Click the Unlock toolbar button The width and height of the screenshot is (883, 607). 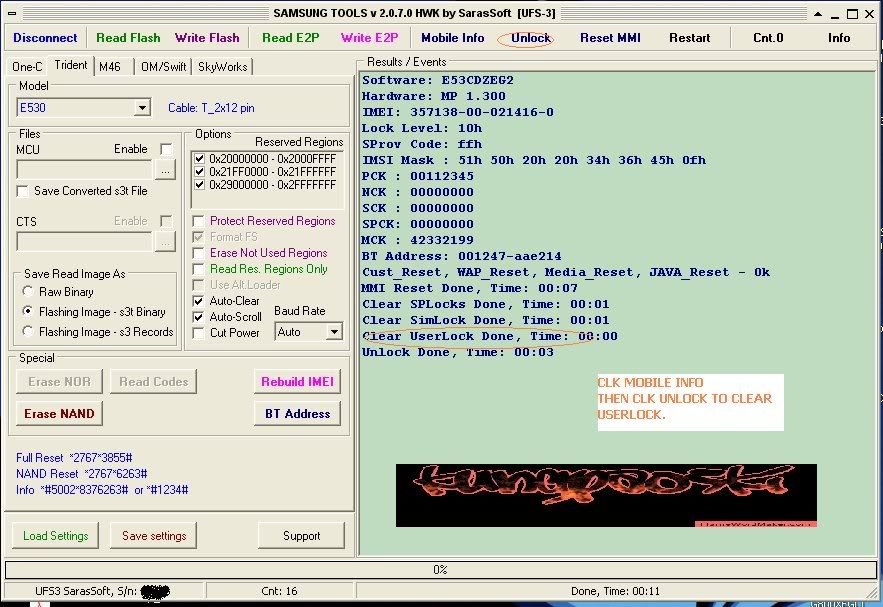tap(530, 38)
